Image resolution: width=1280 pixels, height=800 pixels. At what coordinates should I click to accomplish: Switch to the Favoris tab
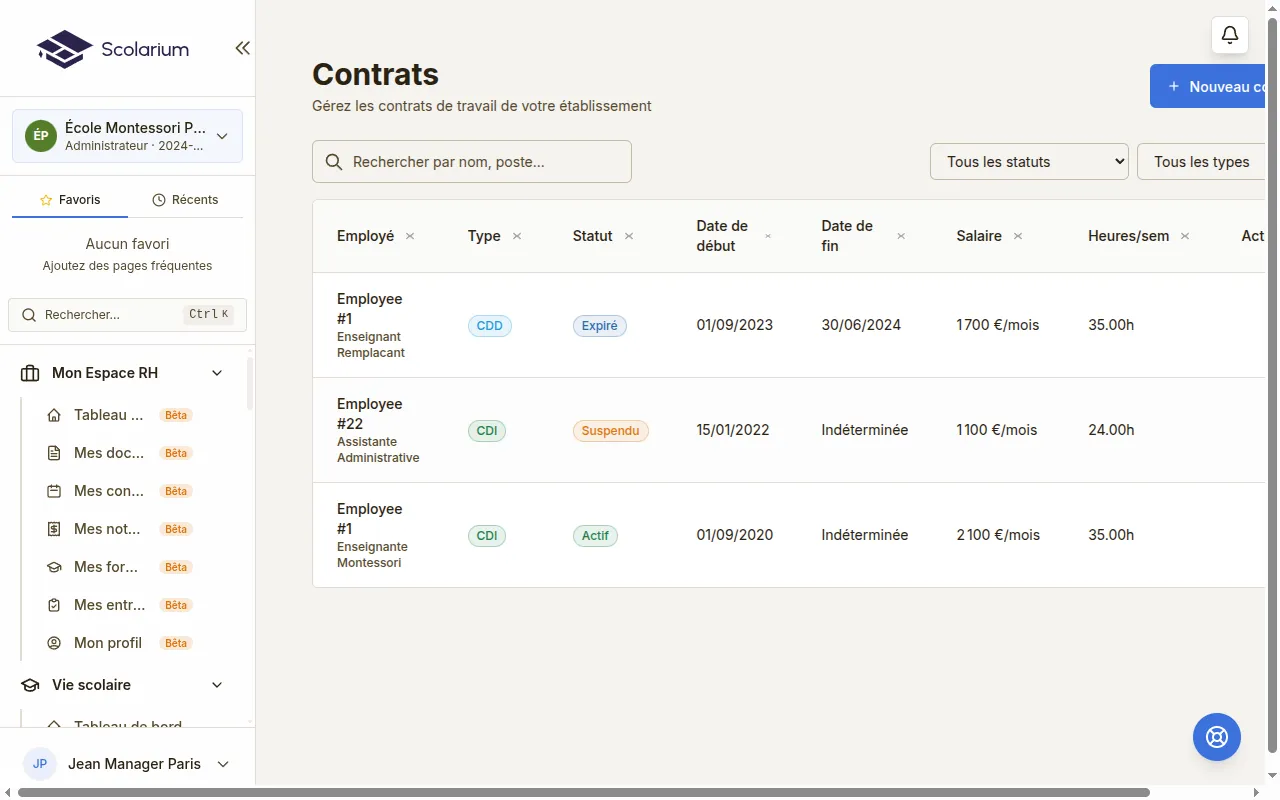coord(70,200)
